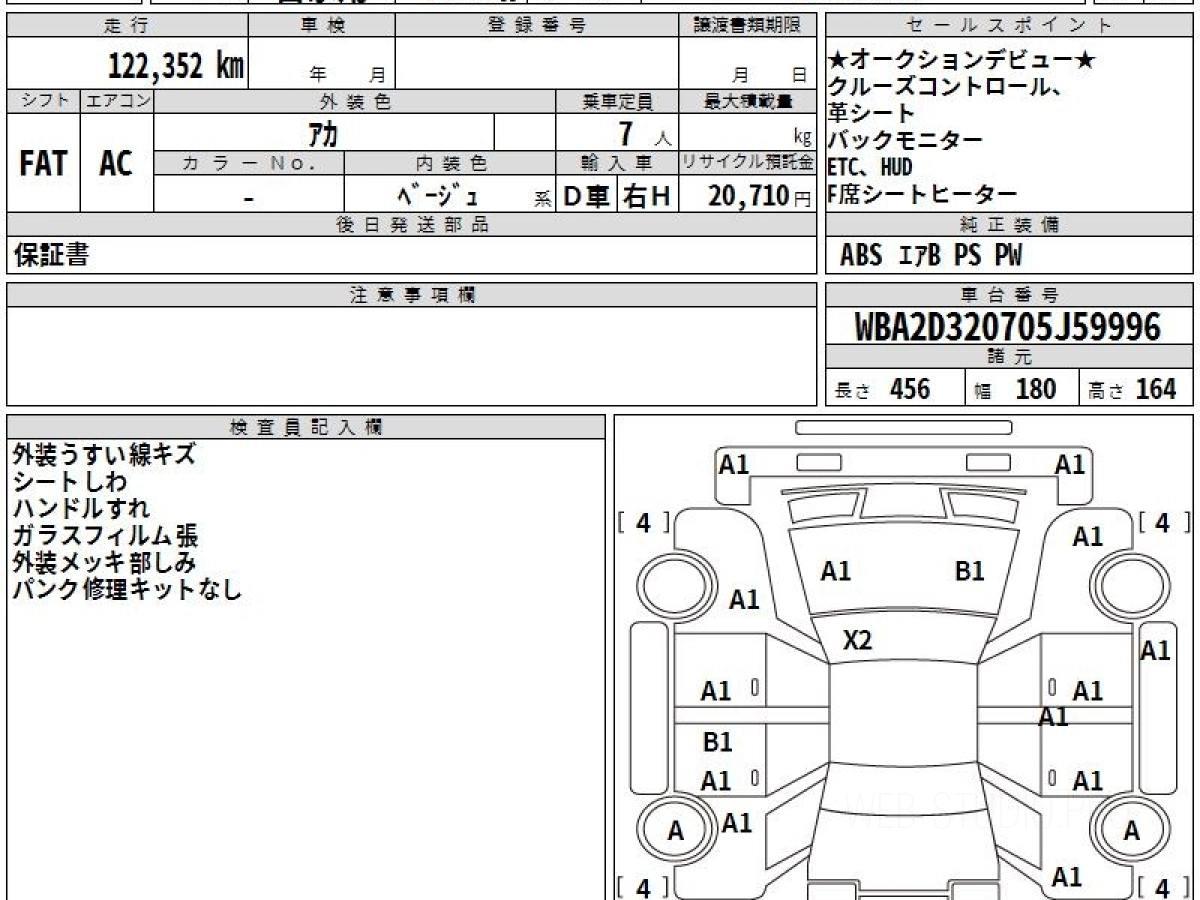Select the 右H steering cell
1200x900 pixels.
click(x=648, y=196)
